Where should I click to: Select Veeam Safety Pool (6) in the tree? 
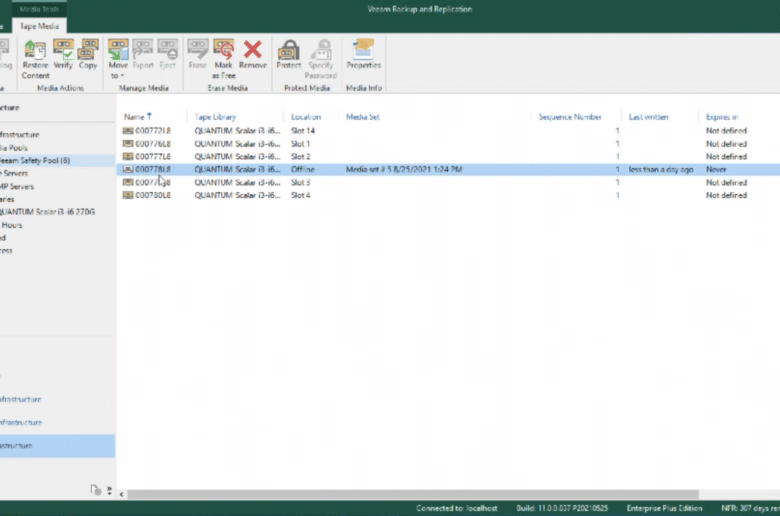click(35, 161)
